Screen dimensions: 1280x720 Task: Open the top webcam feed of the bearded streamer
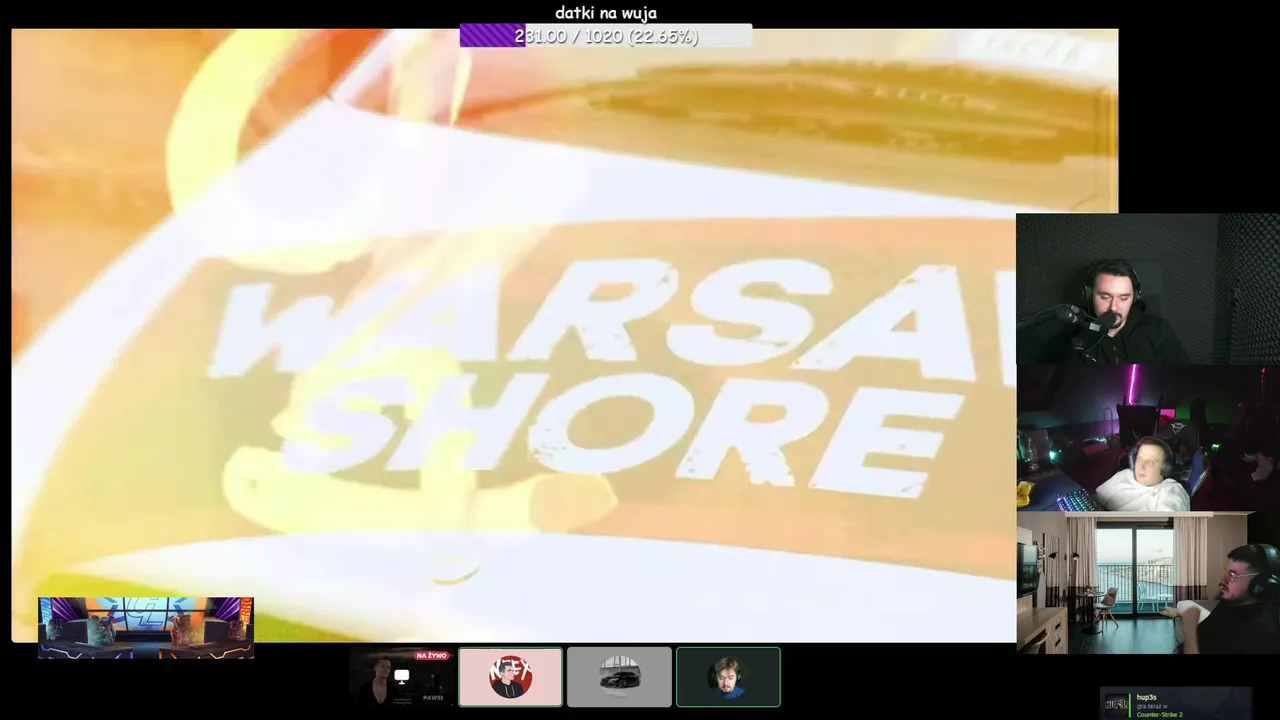(1148, 289)
